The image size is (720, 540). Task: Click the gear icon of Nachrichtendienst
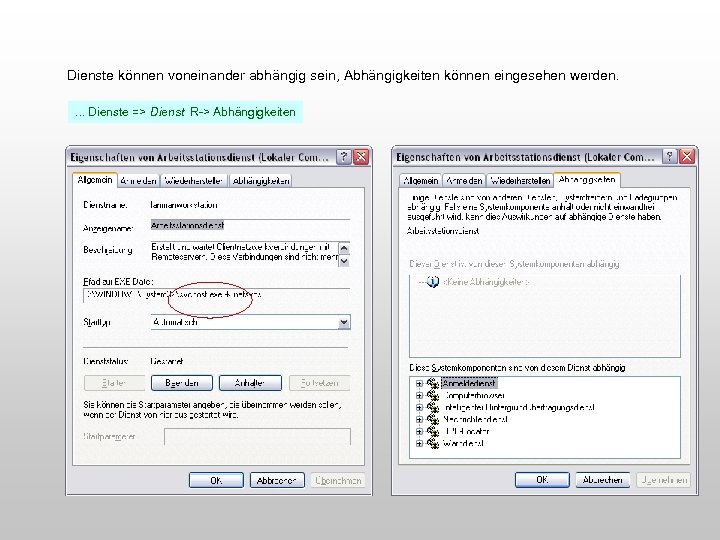pyautogui.click(x=433, y=419)
